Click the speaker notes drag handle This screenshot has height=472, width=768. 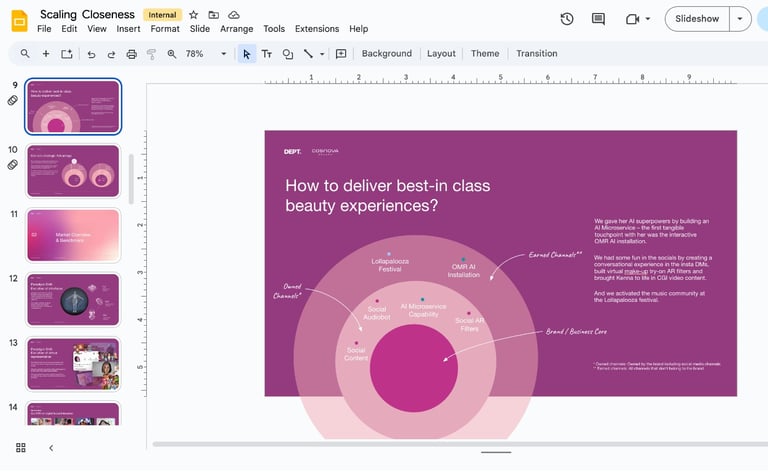[496, 452]
